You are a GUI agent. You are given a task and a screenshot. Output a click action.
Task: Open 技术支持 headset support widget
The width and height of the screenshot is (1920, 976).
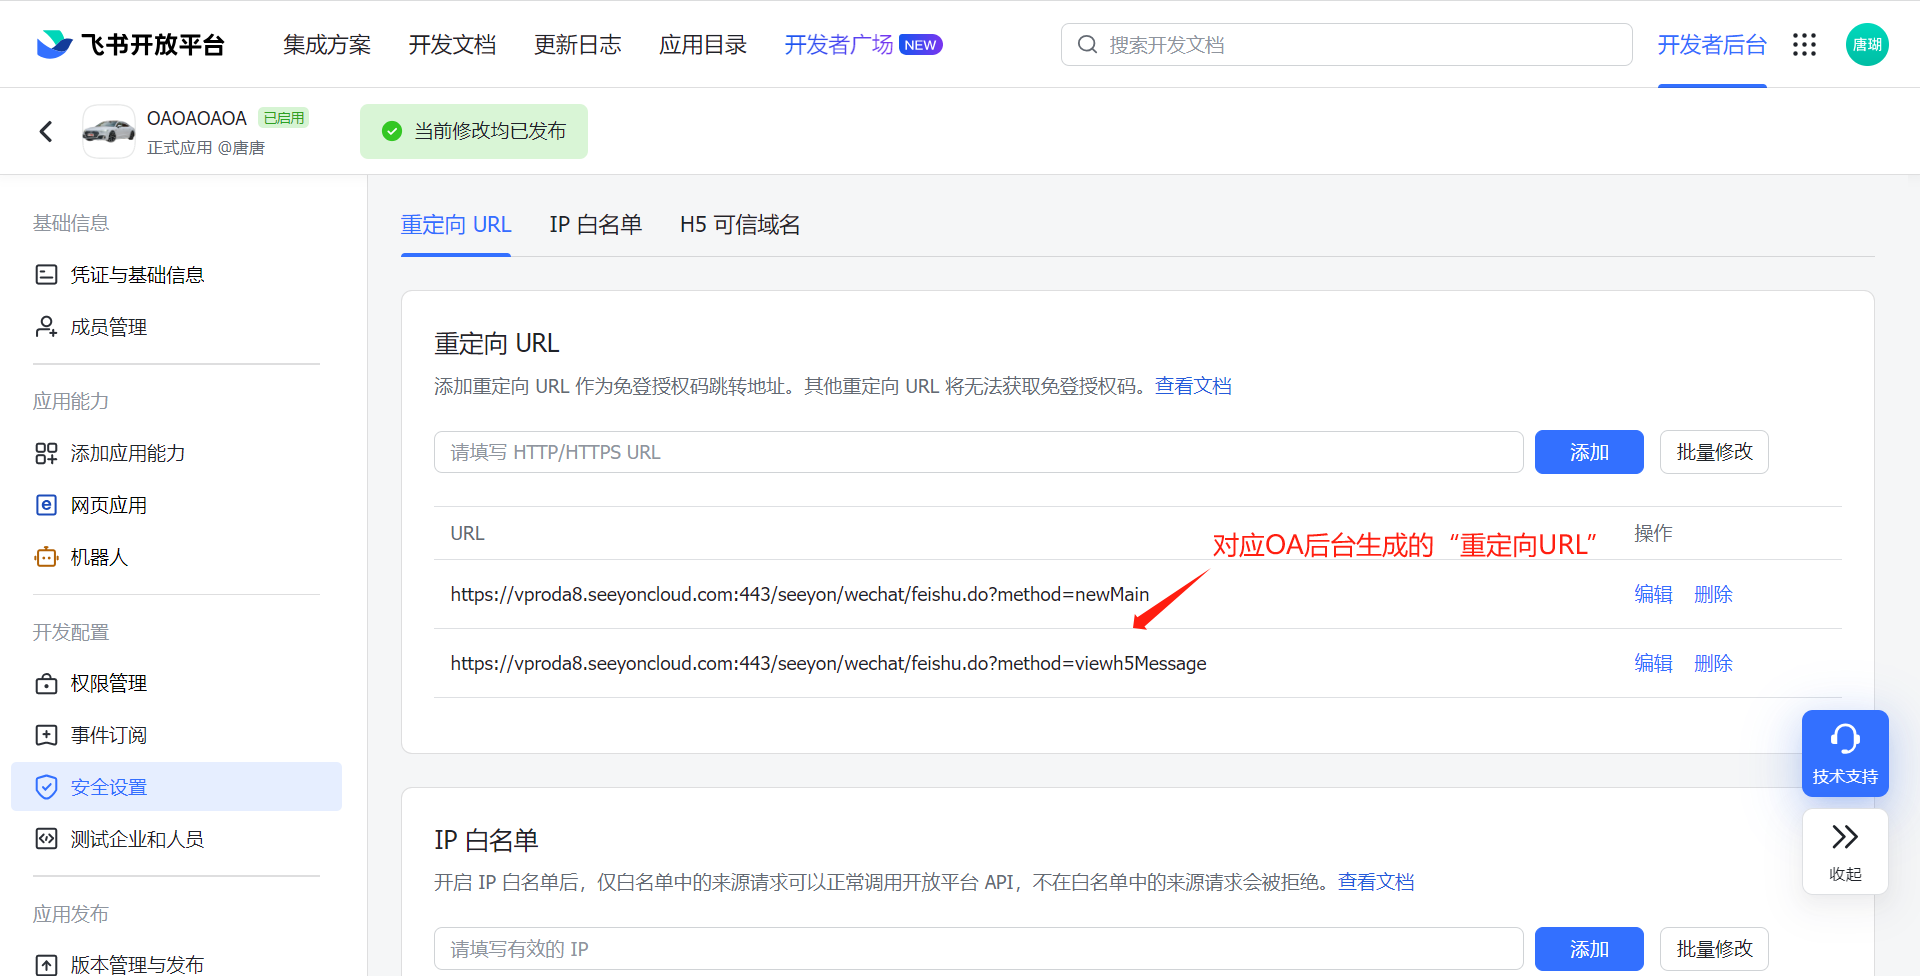pyautogui.click(x=1844, y=753)
